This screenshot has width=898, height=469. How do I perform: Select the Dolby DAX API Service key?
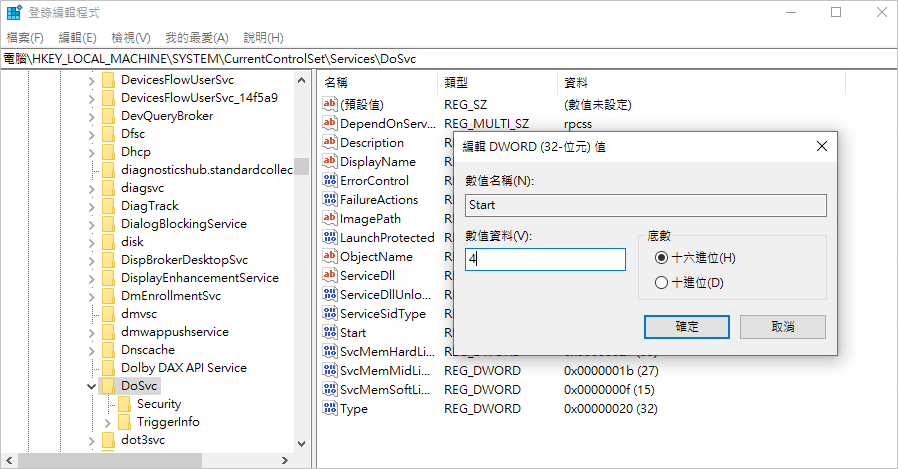click(x=184, y=368)
